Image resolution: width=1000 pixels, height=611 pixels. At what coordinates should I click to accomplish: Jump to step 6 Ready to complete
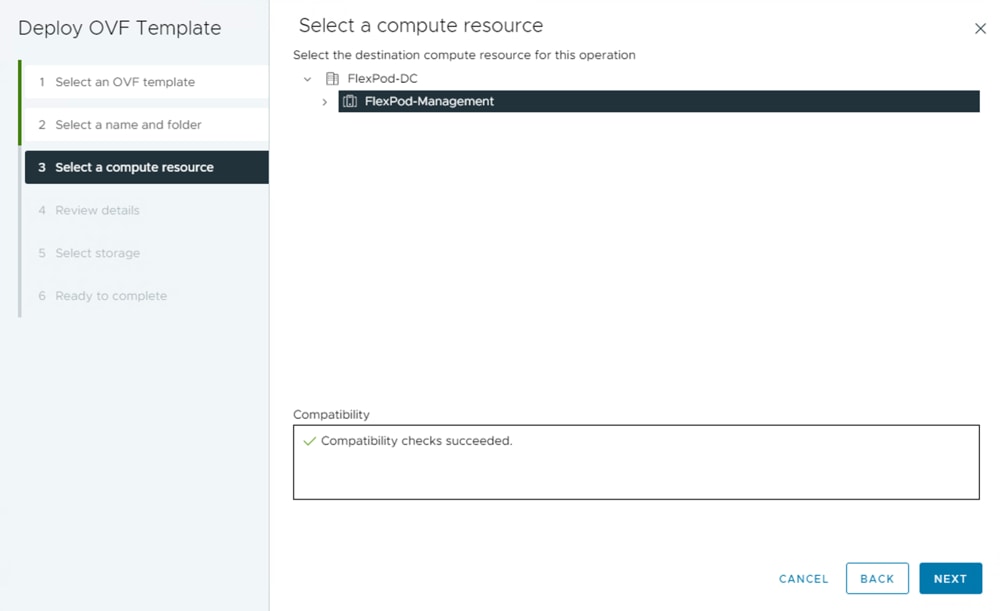point(111,296)
